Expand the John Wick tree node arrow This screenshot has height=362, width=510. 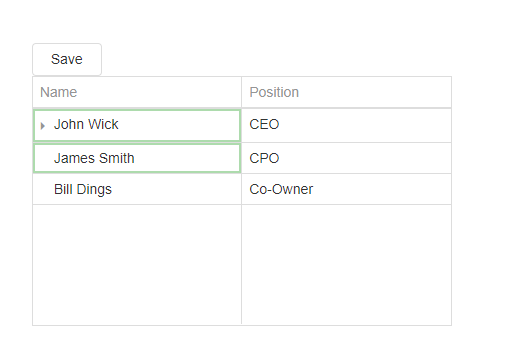43,126
